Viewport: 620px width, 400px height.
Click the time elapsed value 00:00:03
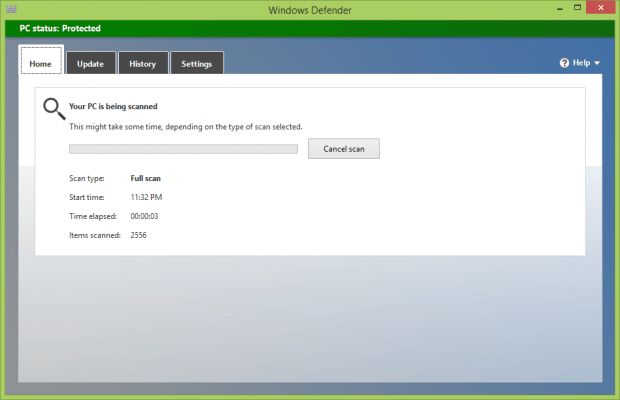click(x=144, y=216)
